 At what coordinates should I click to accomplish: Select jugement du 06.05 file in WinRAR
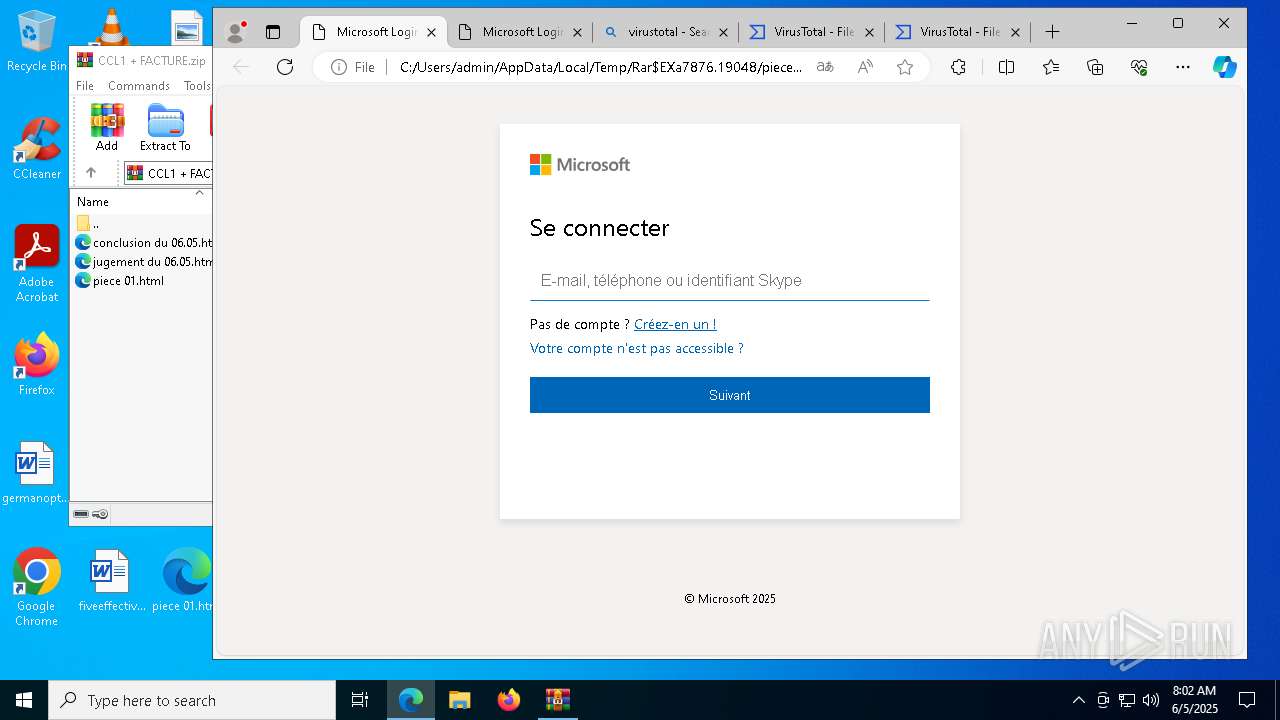pyautogui.click(x=144, y=261)
